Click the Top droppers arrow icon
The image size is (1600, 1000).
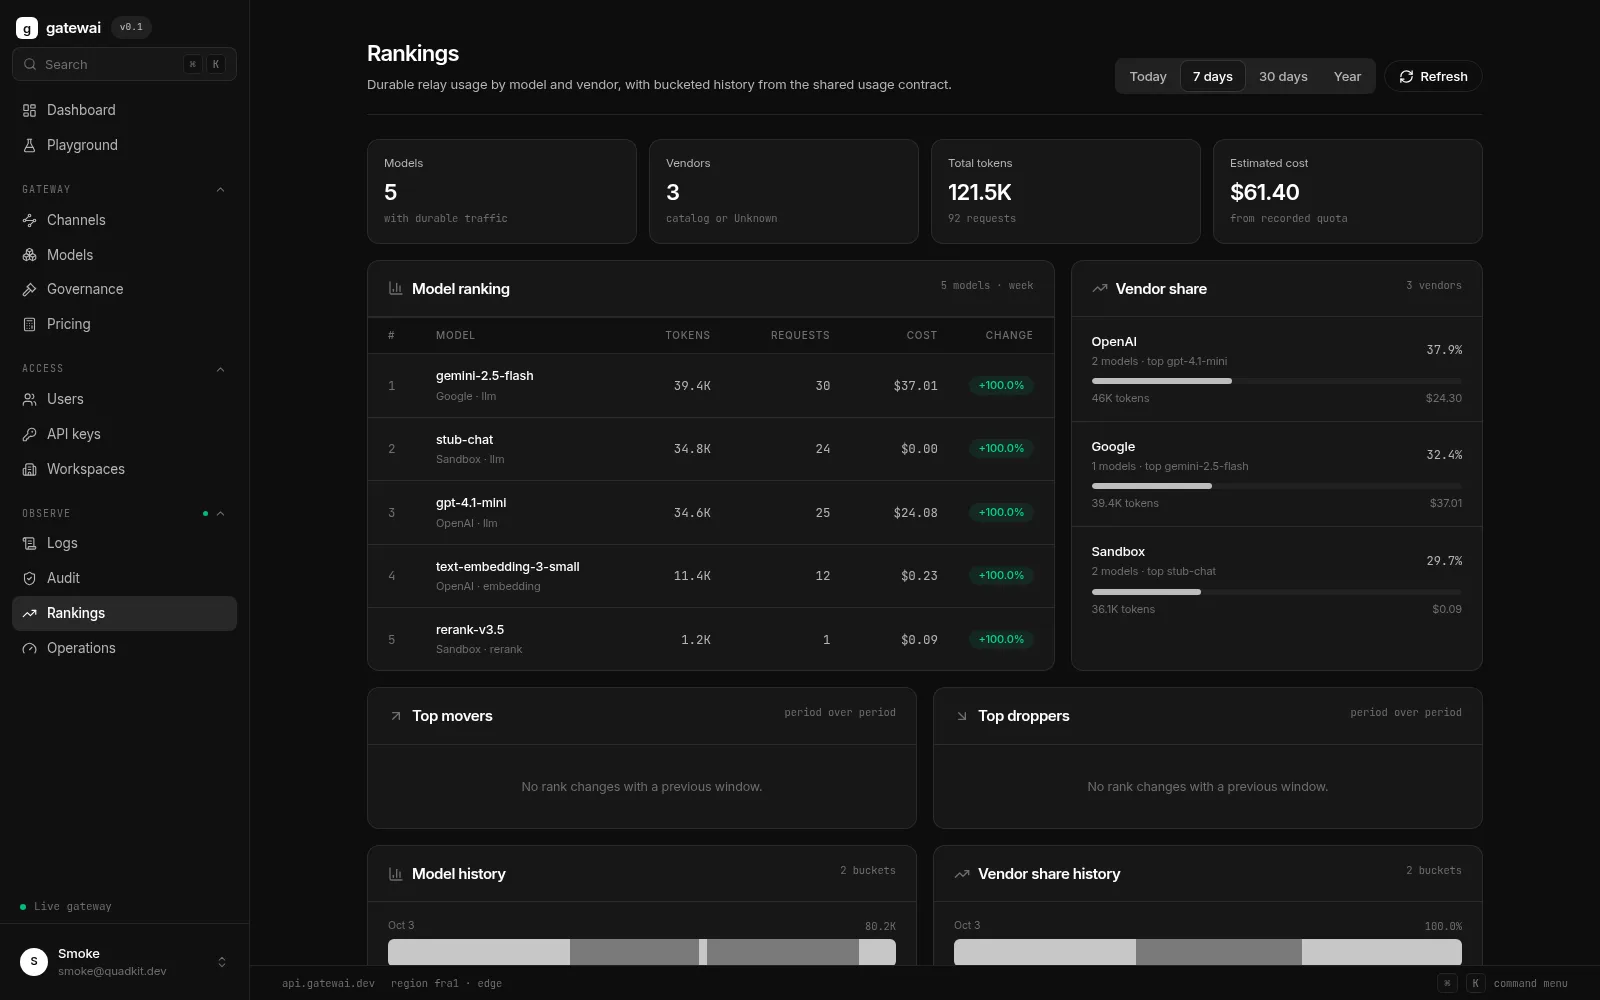(x=961, y=716)
